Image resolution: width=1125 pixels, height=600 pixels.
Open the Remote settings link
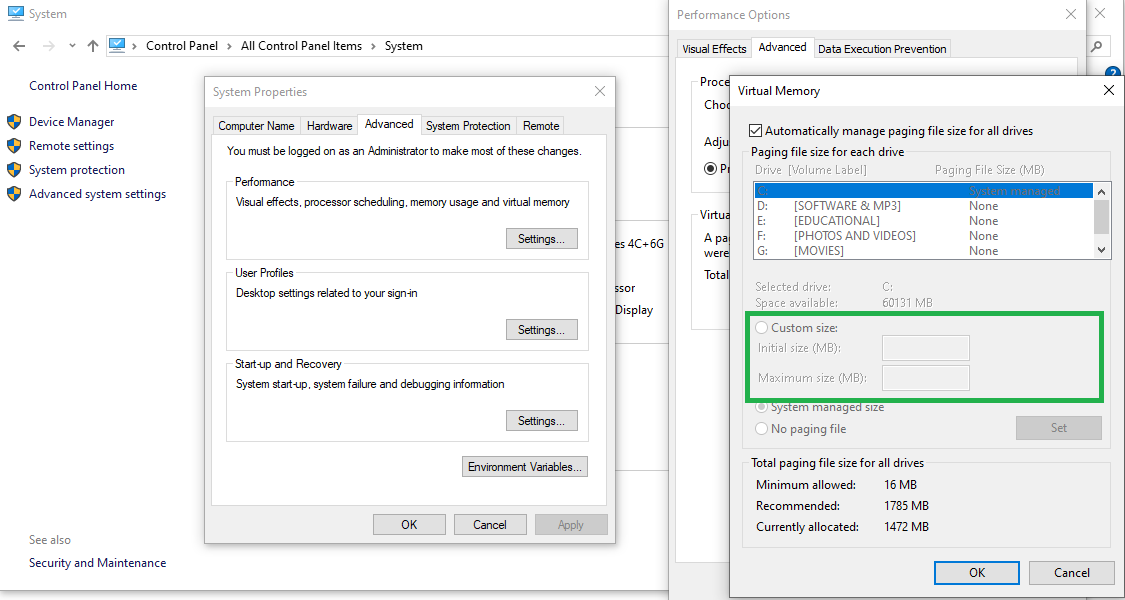[71, 146]
